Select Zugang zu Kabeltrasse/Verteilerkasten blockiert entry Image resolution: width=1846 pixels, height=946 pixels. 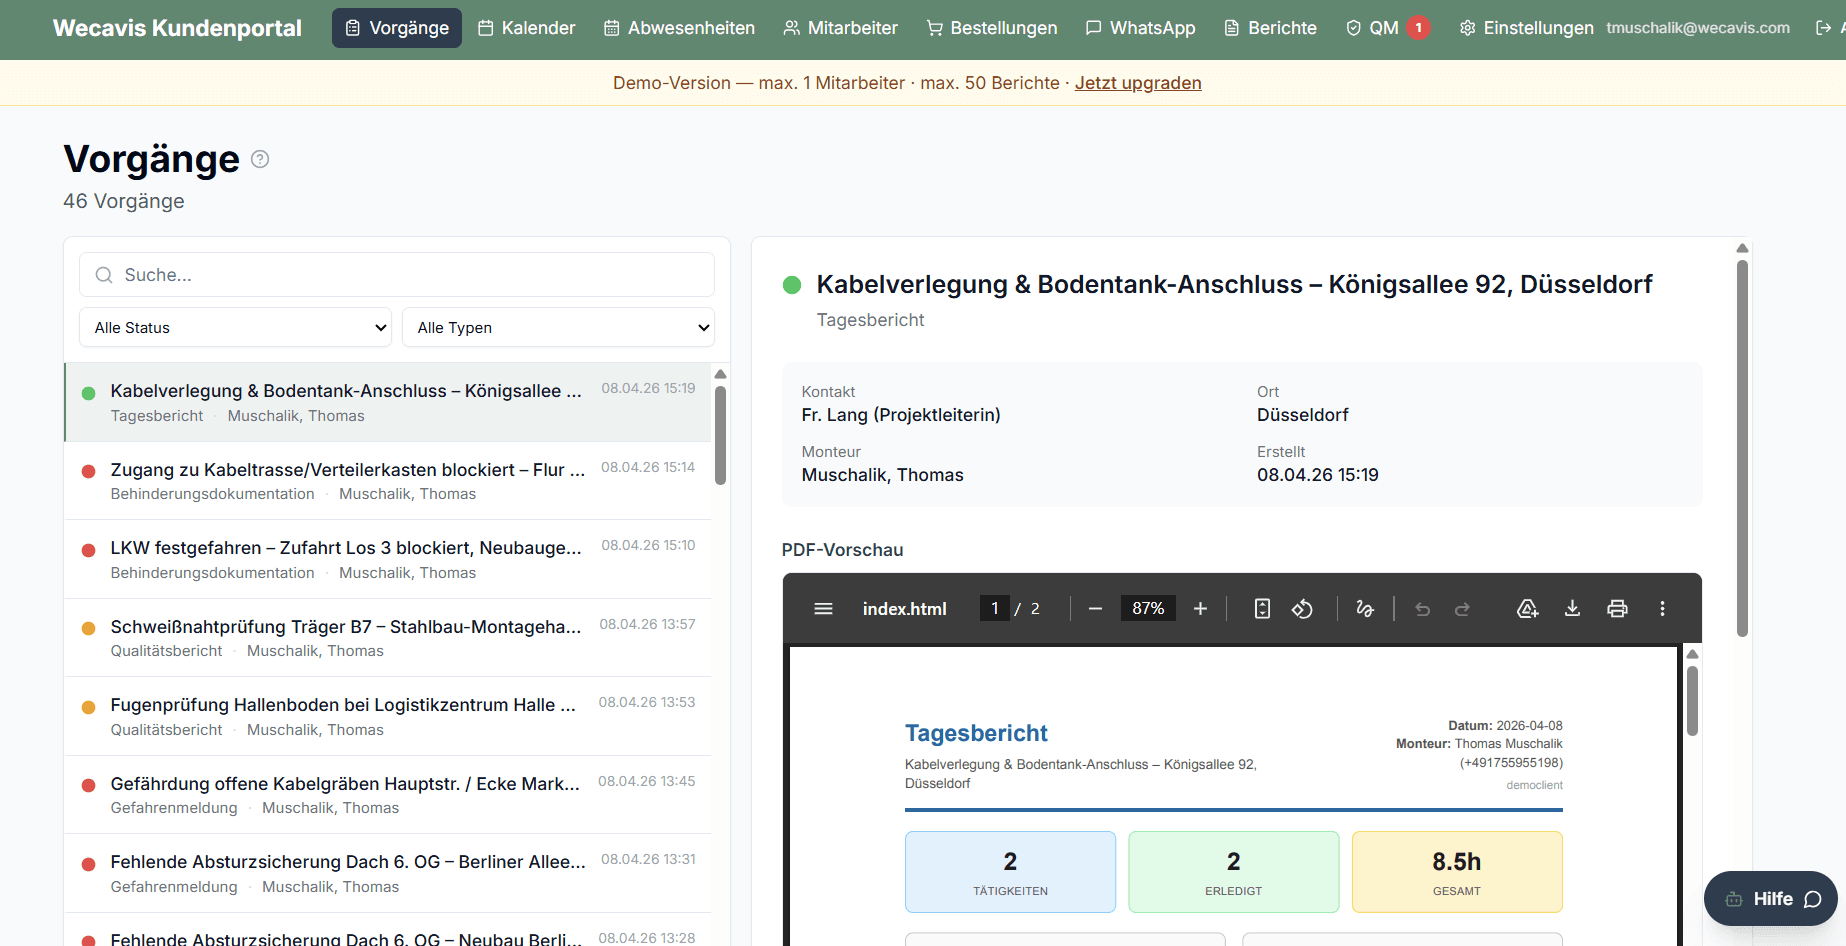[x=388, y=481]
